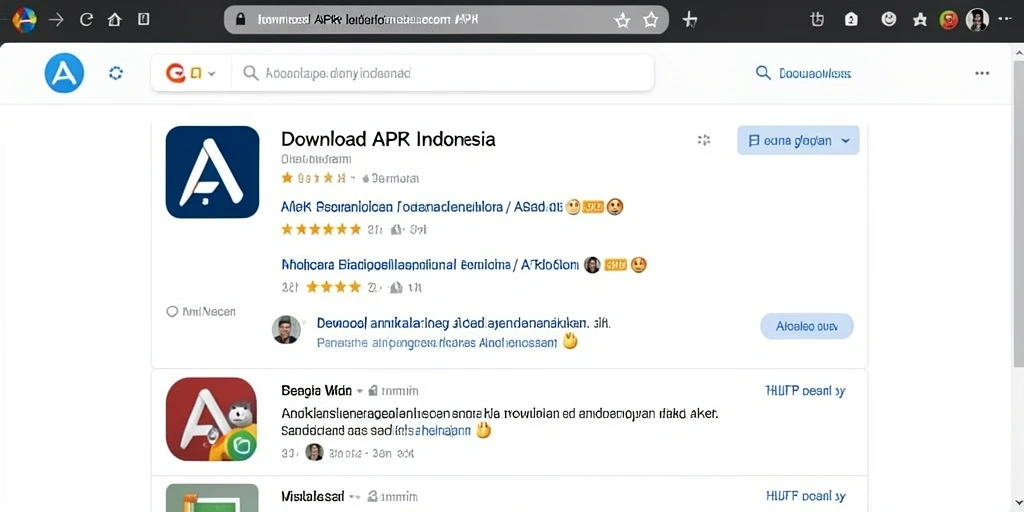Click the lock icon next to Misilalesari
1024x512 pixels.
click(x=373, y=496)
